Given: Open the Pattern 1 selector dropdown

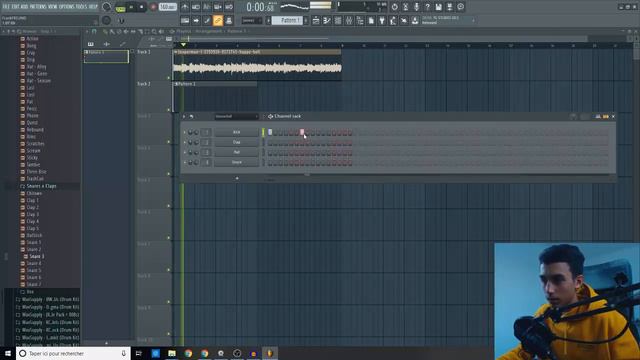Looking at the screenshot, I should 287,20.
